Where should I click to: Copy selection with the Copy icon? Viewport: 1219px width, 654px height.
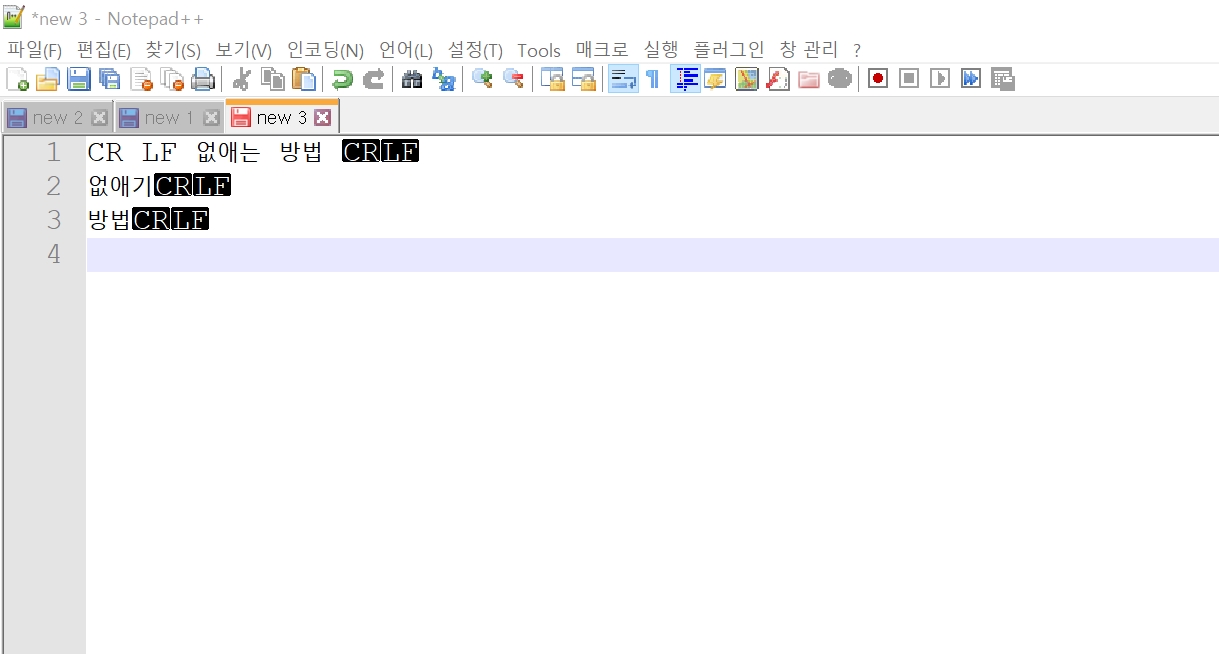pos(272,79)
